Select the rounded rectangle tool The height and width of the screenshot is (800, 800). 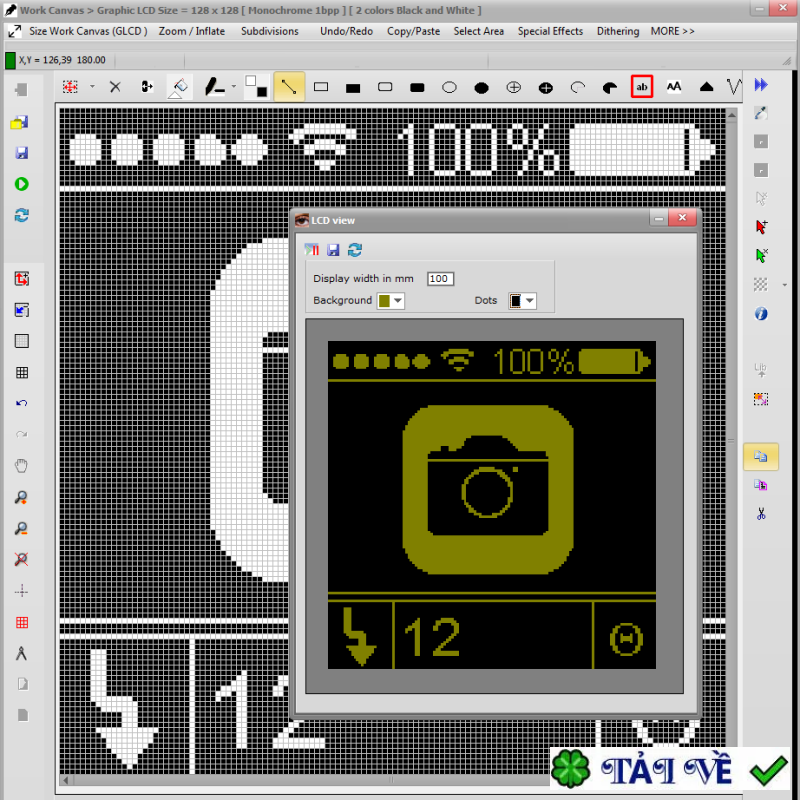(x=385, y=87)
